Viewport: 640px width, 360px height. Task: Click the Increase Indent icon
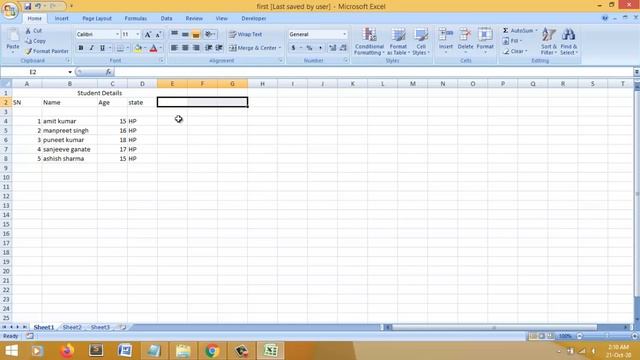tap(219, 48)
